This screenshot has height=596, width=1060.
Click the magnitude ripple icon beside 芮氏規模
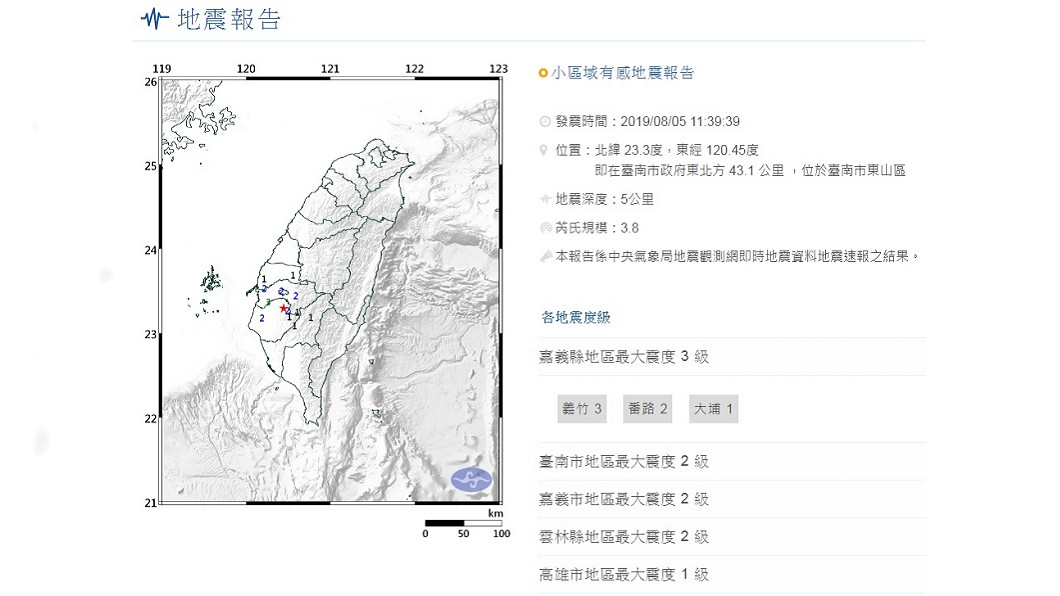click(x=545, y=228)
